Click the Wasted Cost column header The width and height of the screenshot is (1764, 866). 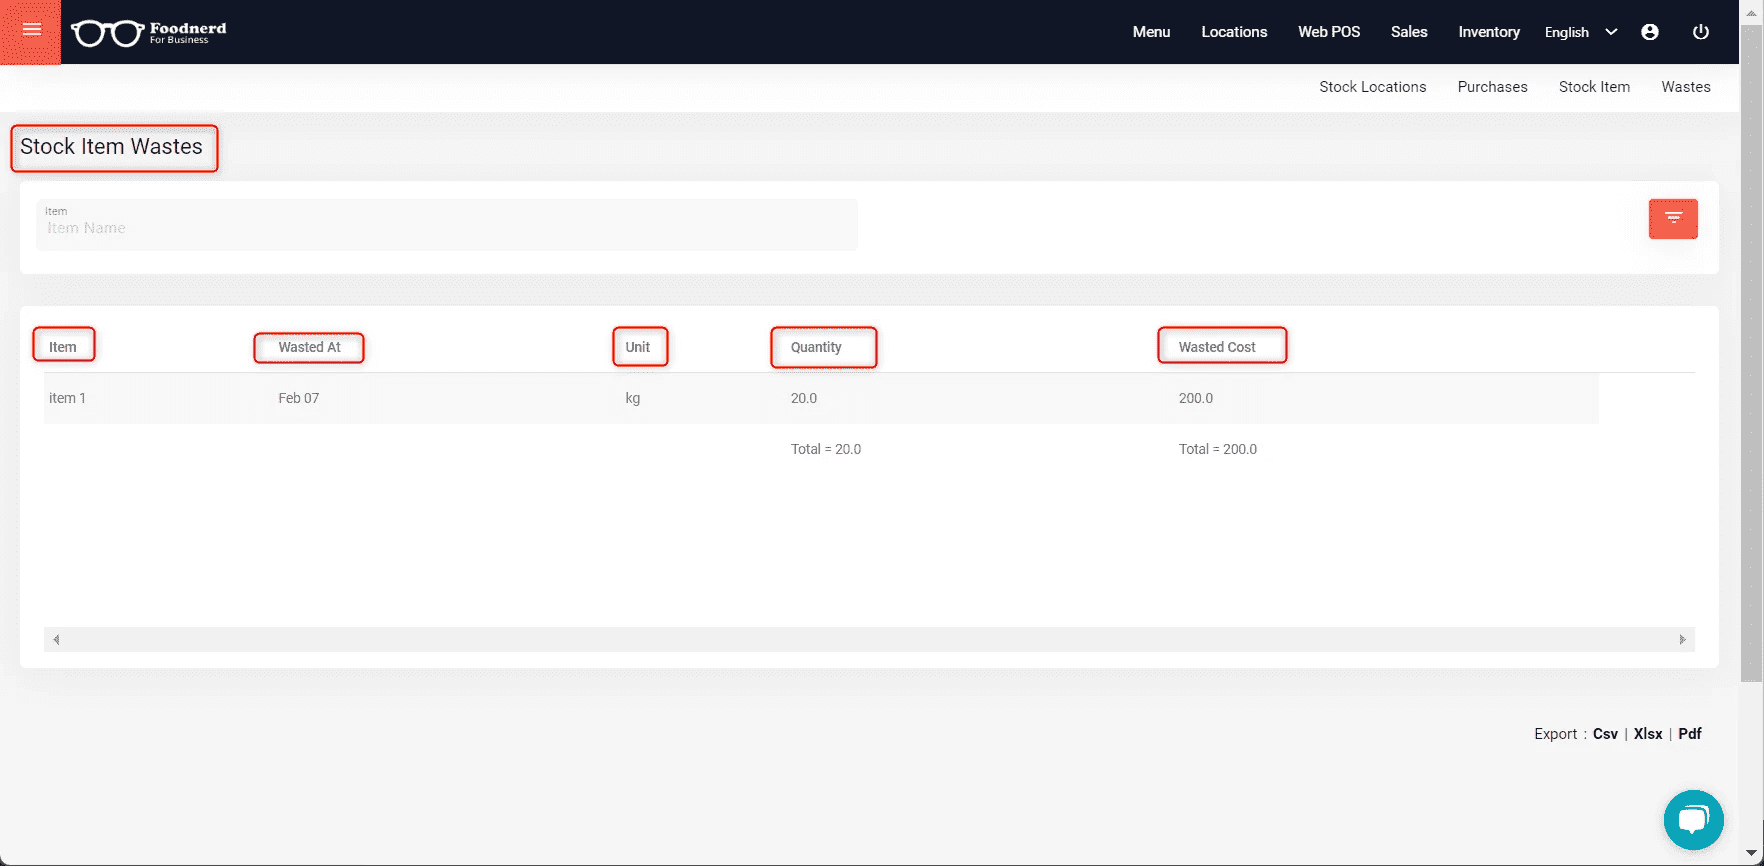coord(1217,347)
